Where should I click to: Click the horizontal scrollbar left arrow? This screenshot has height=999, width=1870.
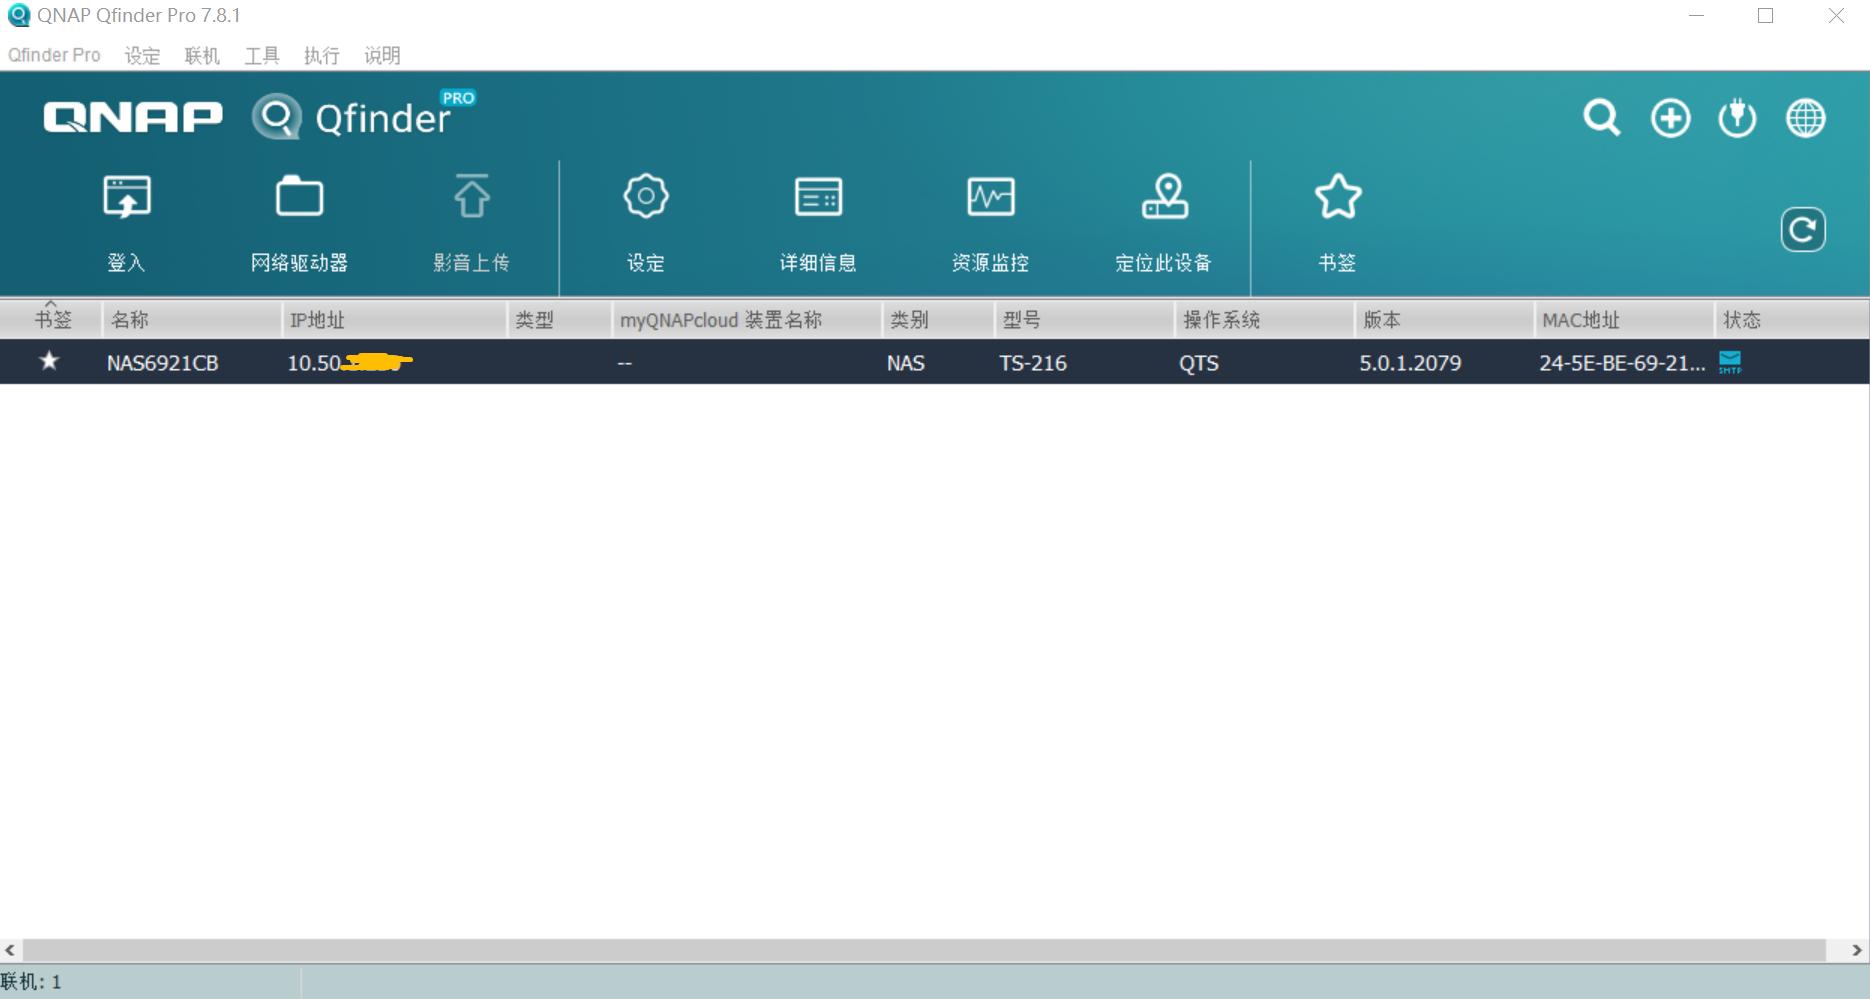(10, 950)
